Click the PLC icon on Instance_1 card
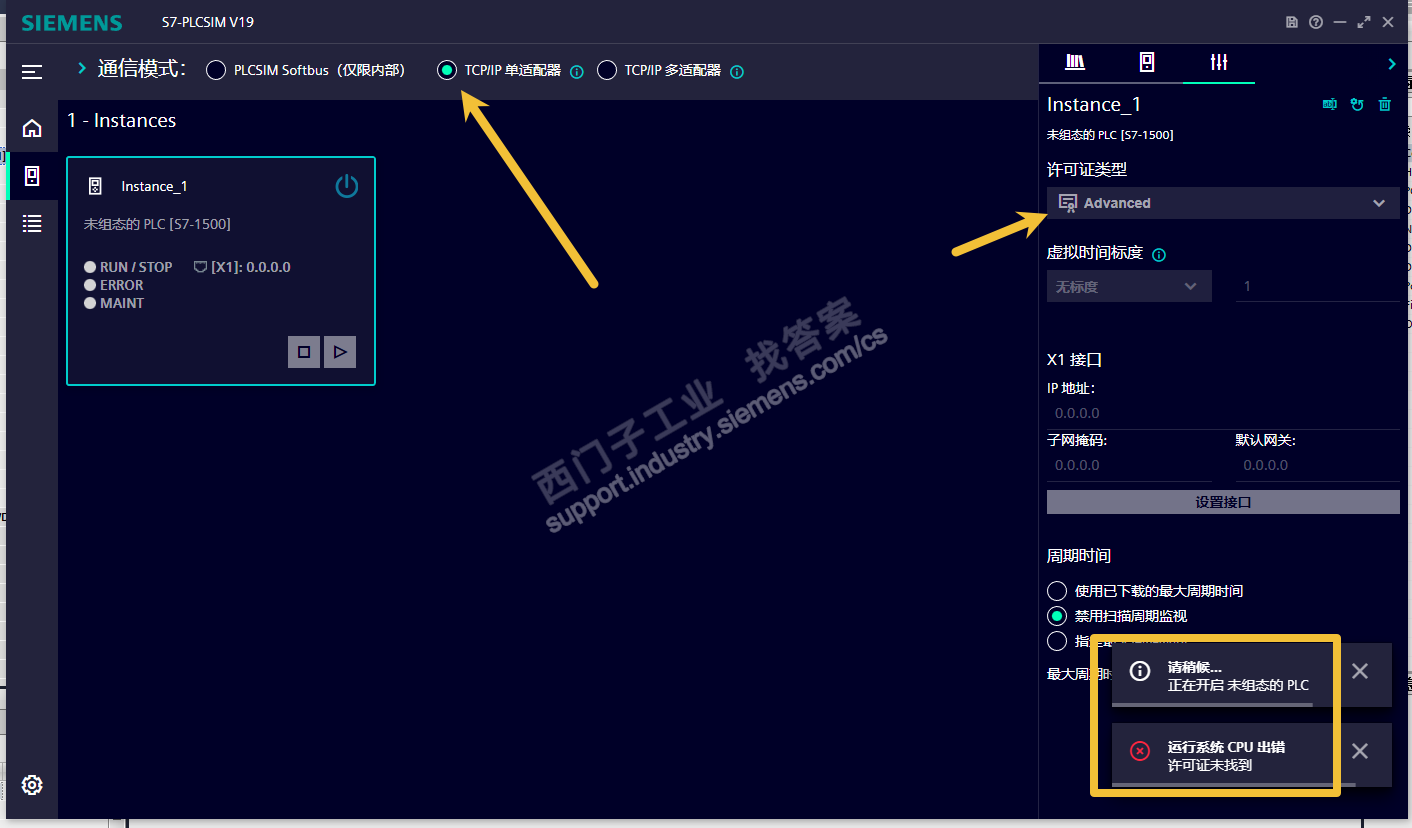 (x=95, y=186)
